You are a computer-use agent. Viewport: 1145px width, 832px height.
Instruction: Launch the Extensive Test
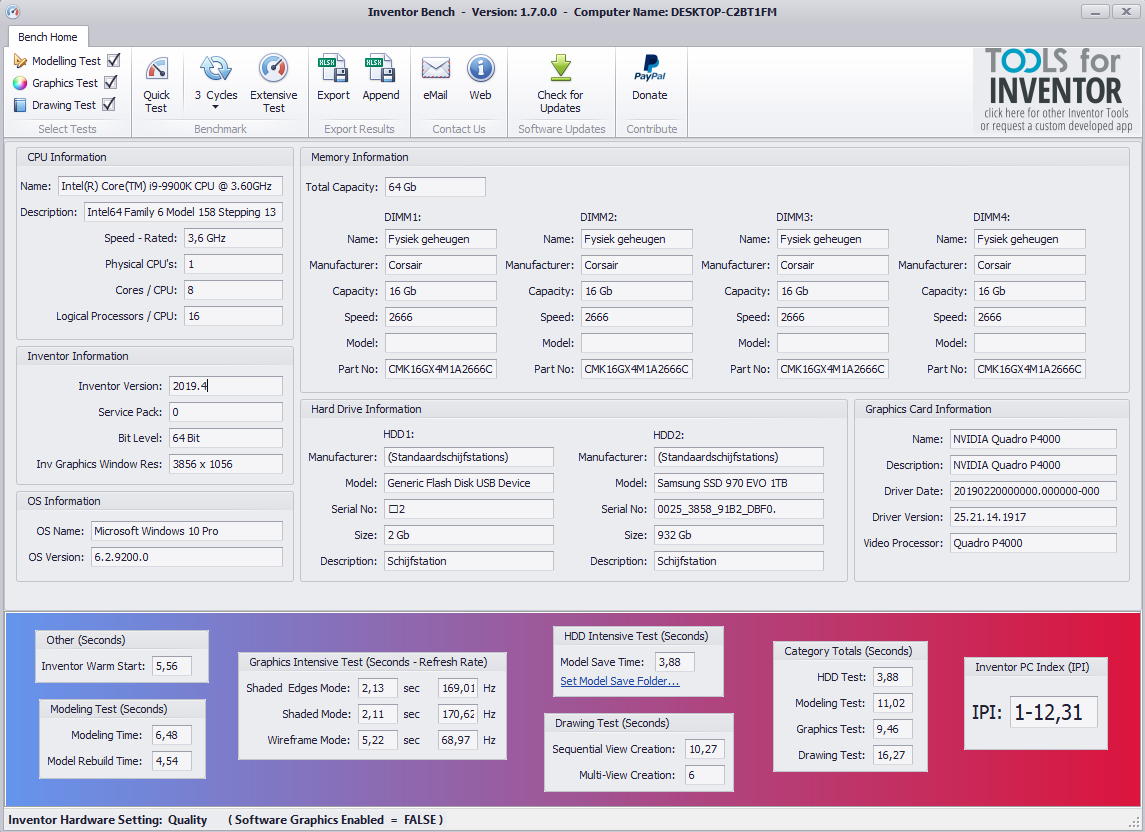tap(273, 85)
